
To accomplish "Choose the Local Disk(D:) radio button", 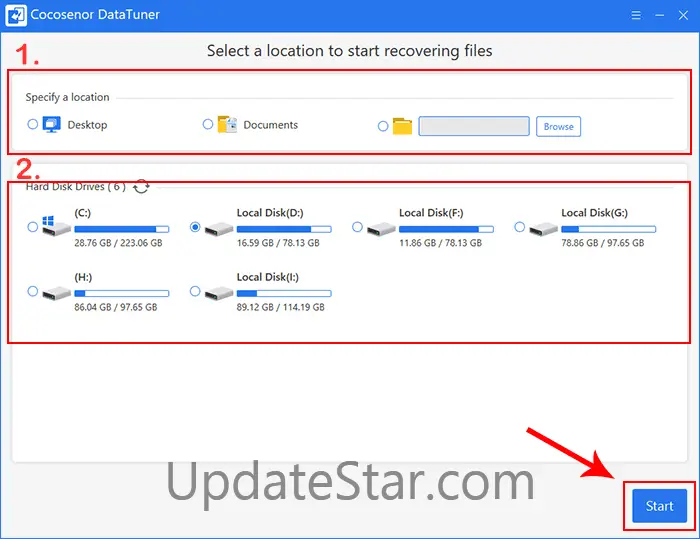I will (x=195, y=227).
